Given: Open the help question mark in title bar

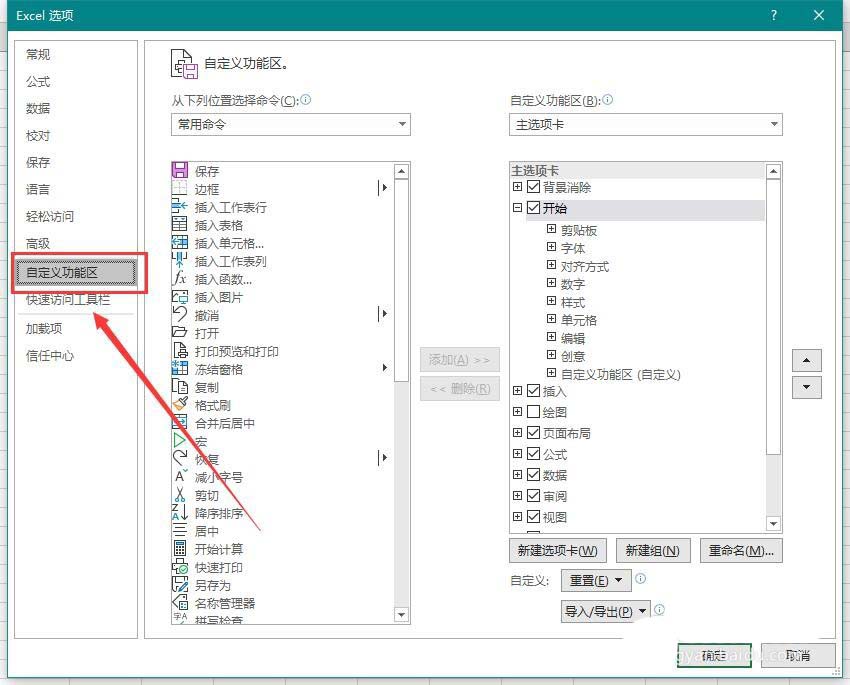Looking at the screenshot, I should tap(774, 15).
